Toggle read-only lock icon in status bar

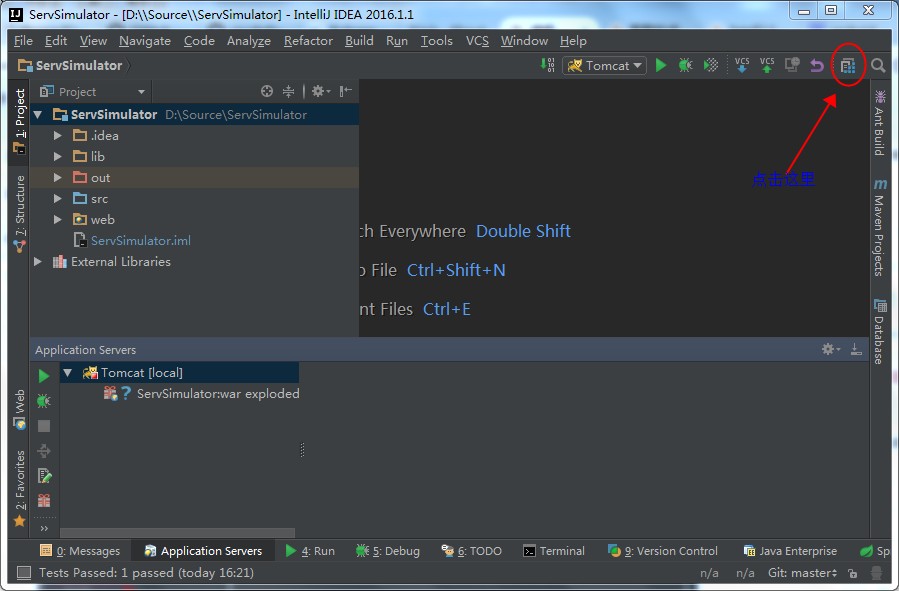coord(853,573)
